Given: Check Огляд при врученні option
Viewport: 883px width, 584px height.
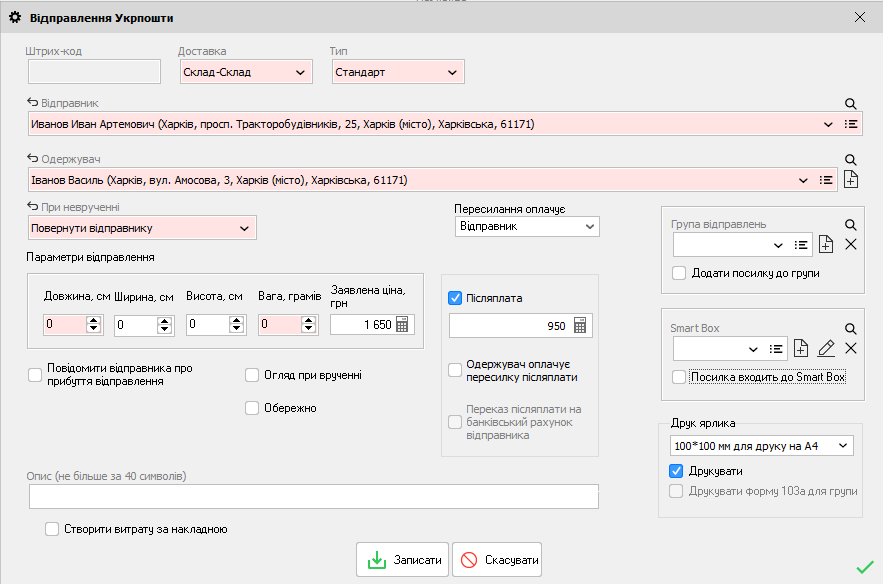Looking at the screenshot, I should click(252, 375).
